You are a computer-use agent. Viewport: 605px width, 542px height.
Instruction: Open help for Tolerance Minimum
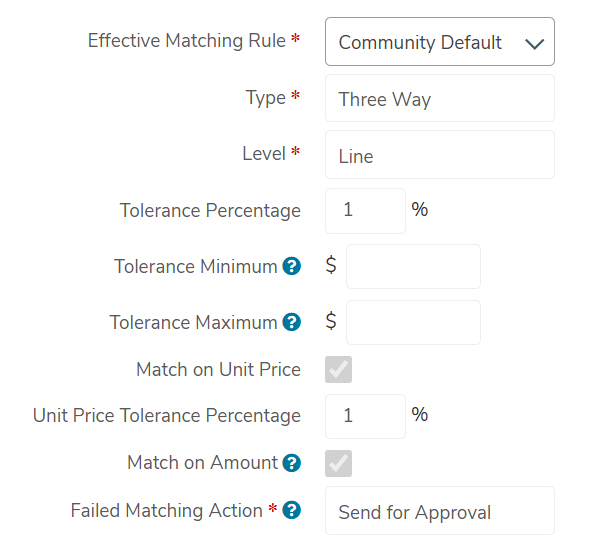(292, 266)
